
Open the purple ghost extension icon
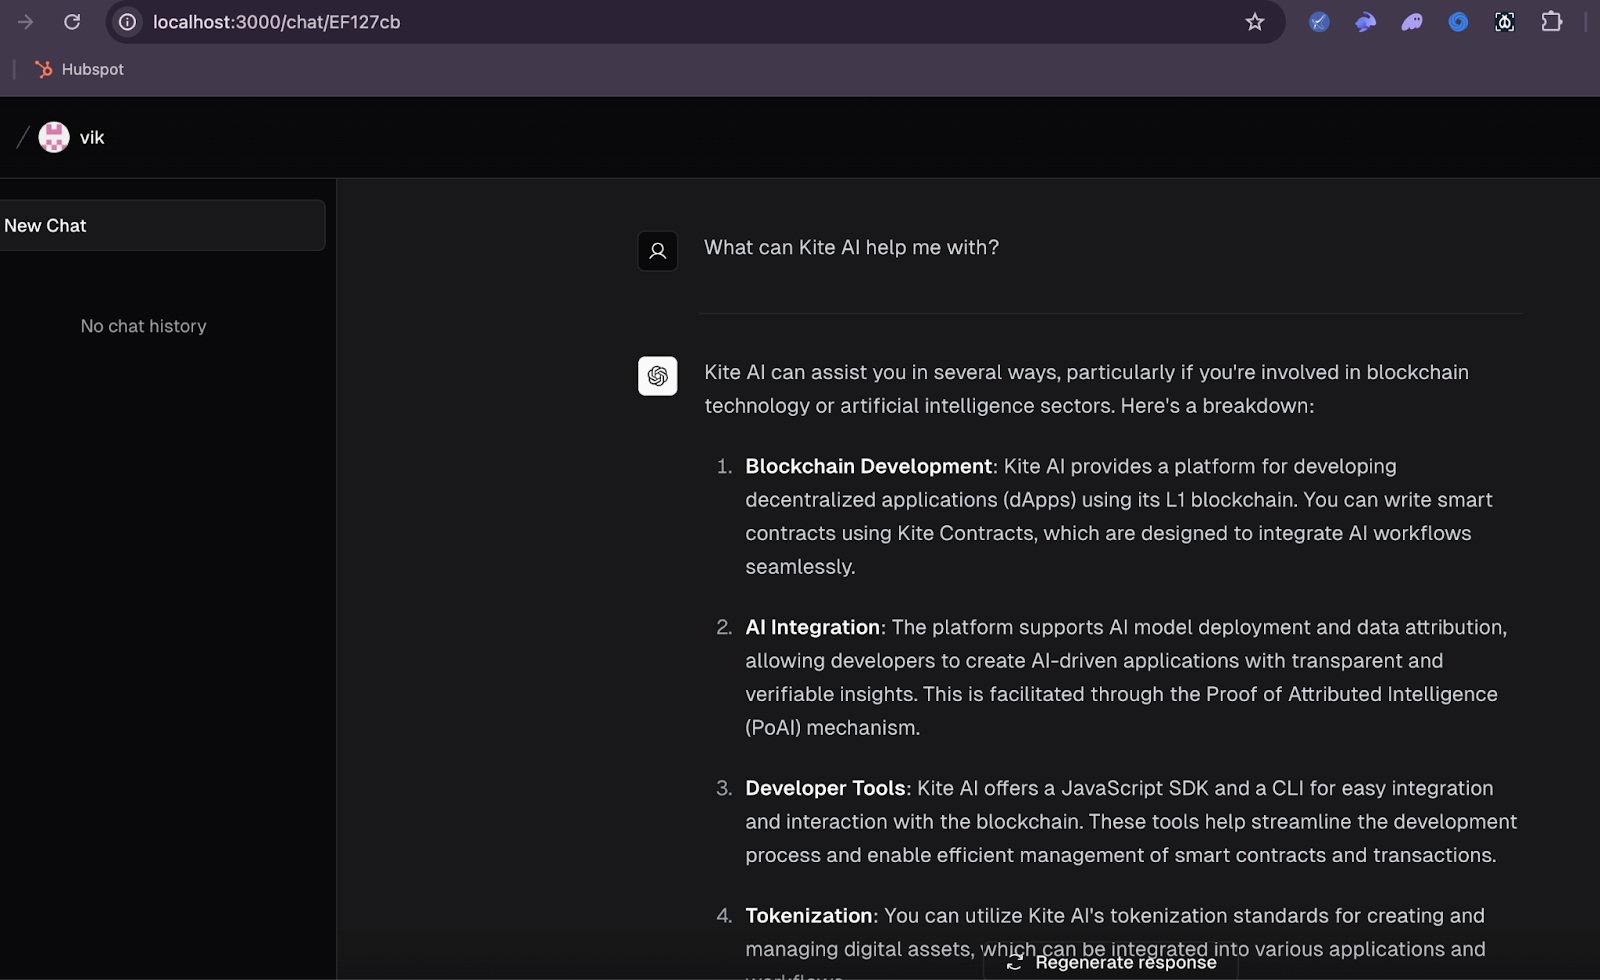click(x=1412, y=22)
